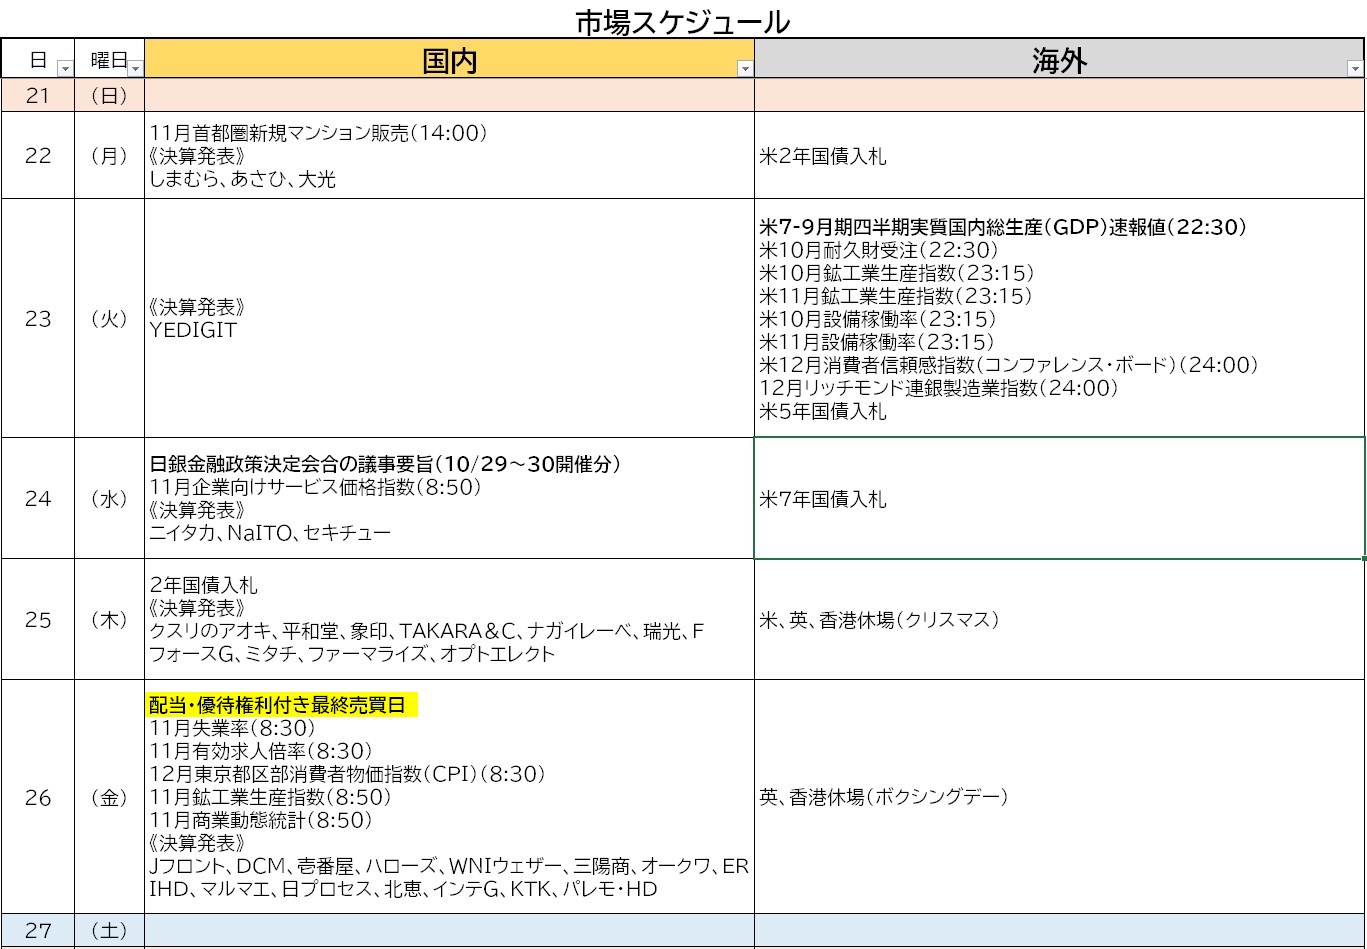This screenshot has height=949, width=1367.
Task: Select the 国内 header cell
Action: point(449,60)
